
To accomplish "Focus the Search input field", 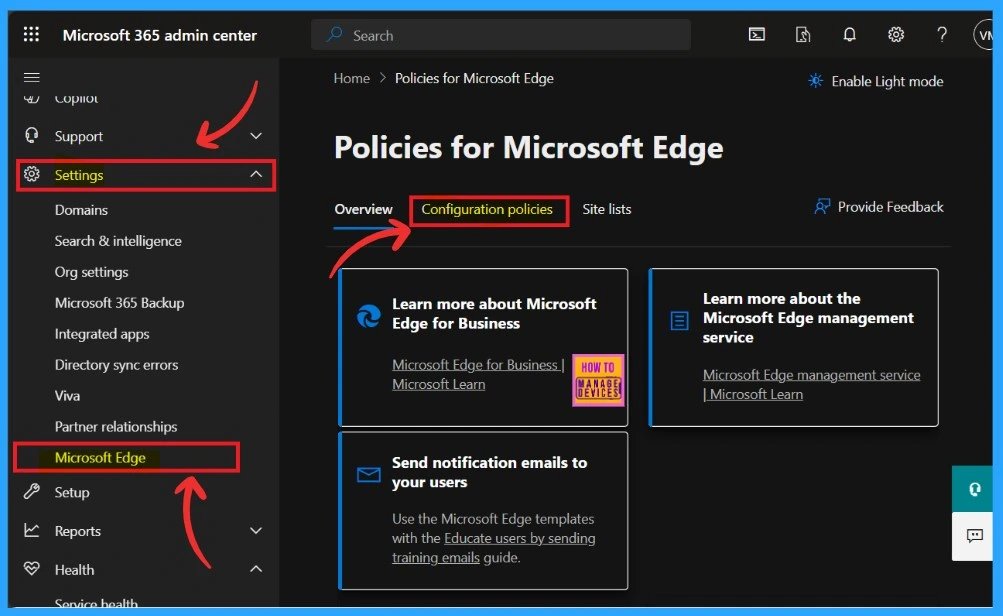I will [501, 35].
